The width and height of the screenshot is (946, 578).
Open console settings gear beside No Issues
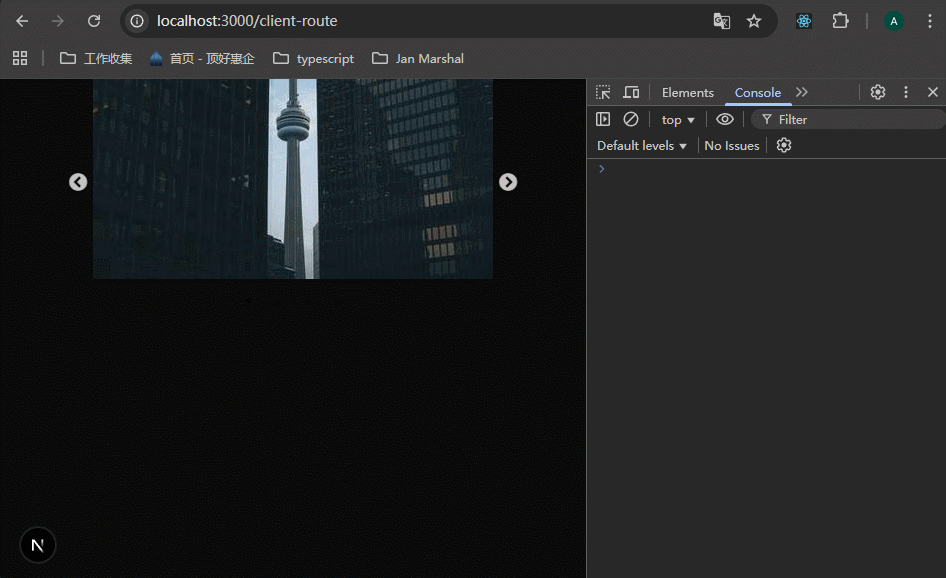pyautogui.click(x=784, y=145)
